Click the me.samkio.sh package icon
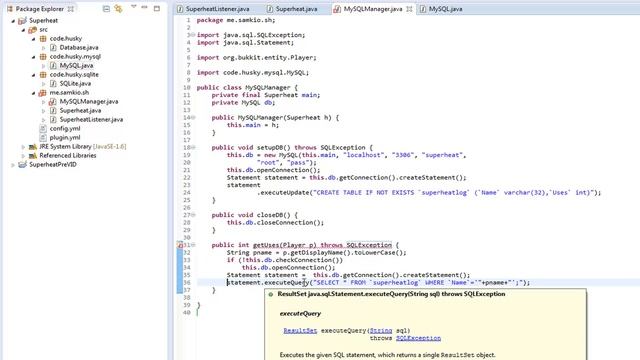 tap(42, 93)
